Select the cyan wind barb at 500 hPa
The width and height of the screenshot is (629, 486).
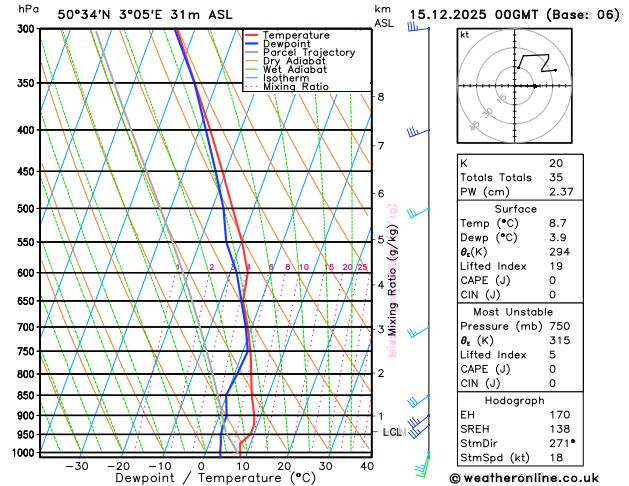pos(418,213)
